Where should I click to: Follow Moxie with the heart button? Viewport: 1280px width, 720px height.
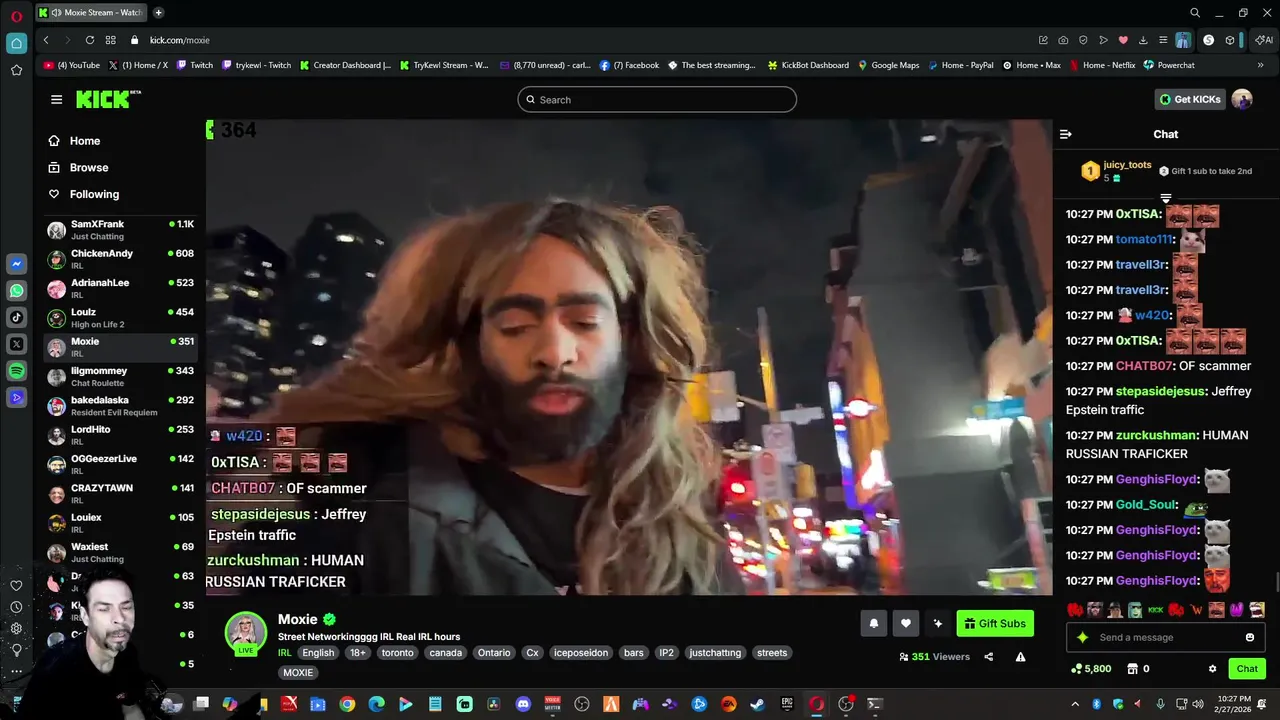(x=905, y=623)
